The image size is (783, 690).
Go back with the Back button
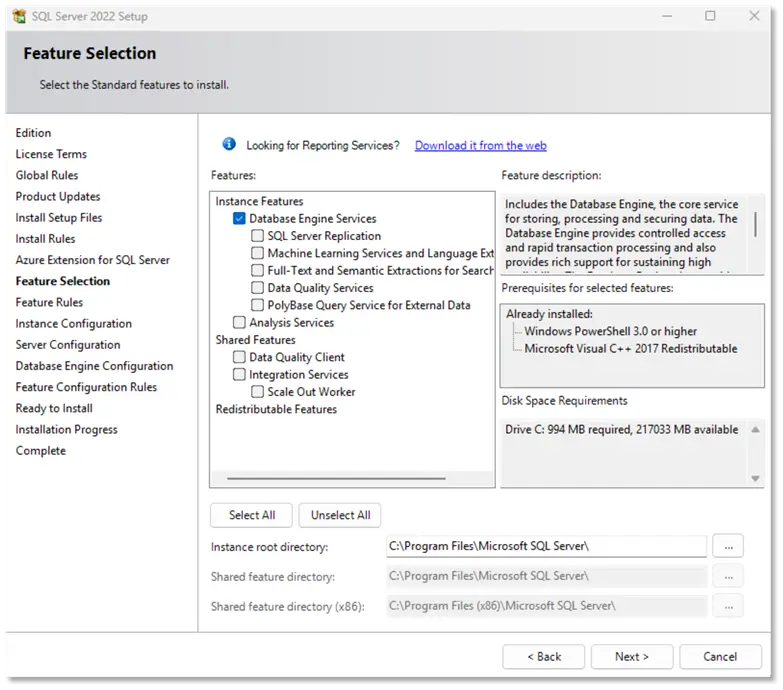tap(544, 657)
